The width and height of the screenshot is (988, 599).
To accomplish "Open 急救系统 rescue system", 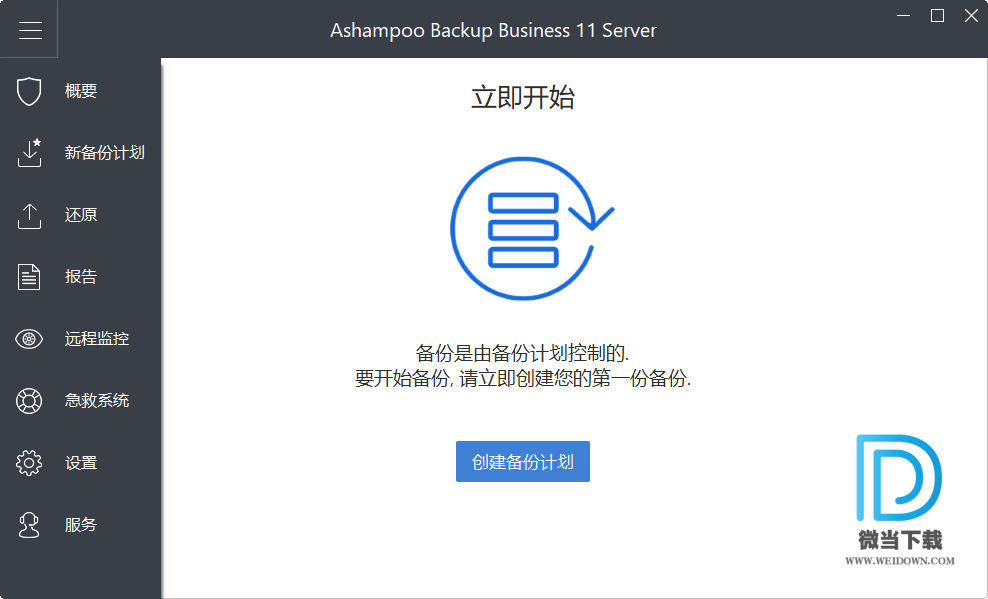I will 96,401.
